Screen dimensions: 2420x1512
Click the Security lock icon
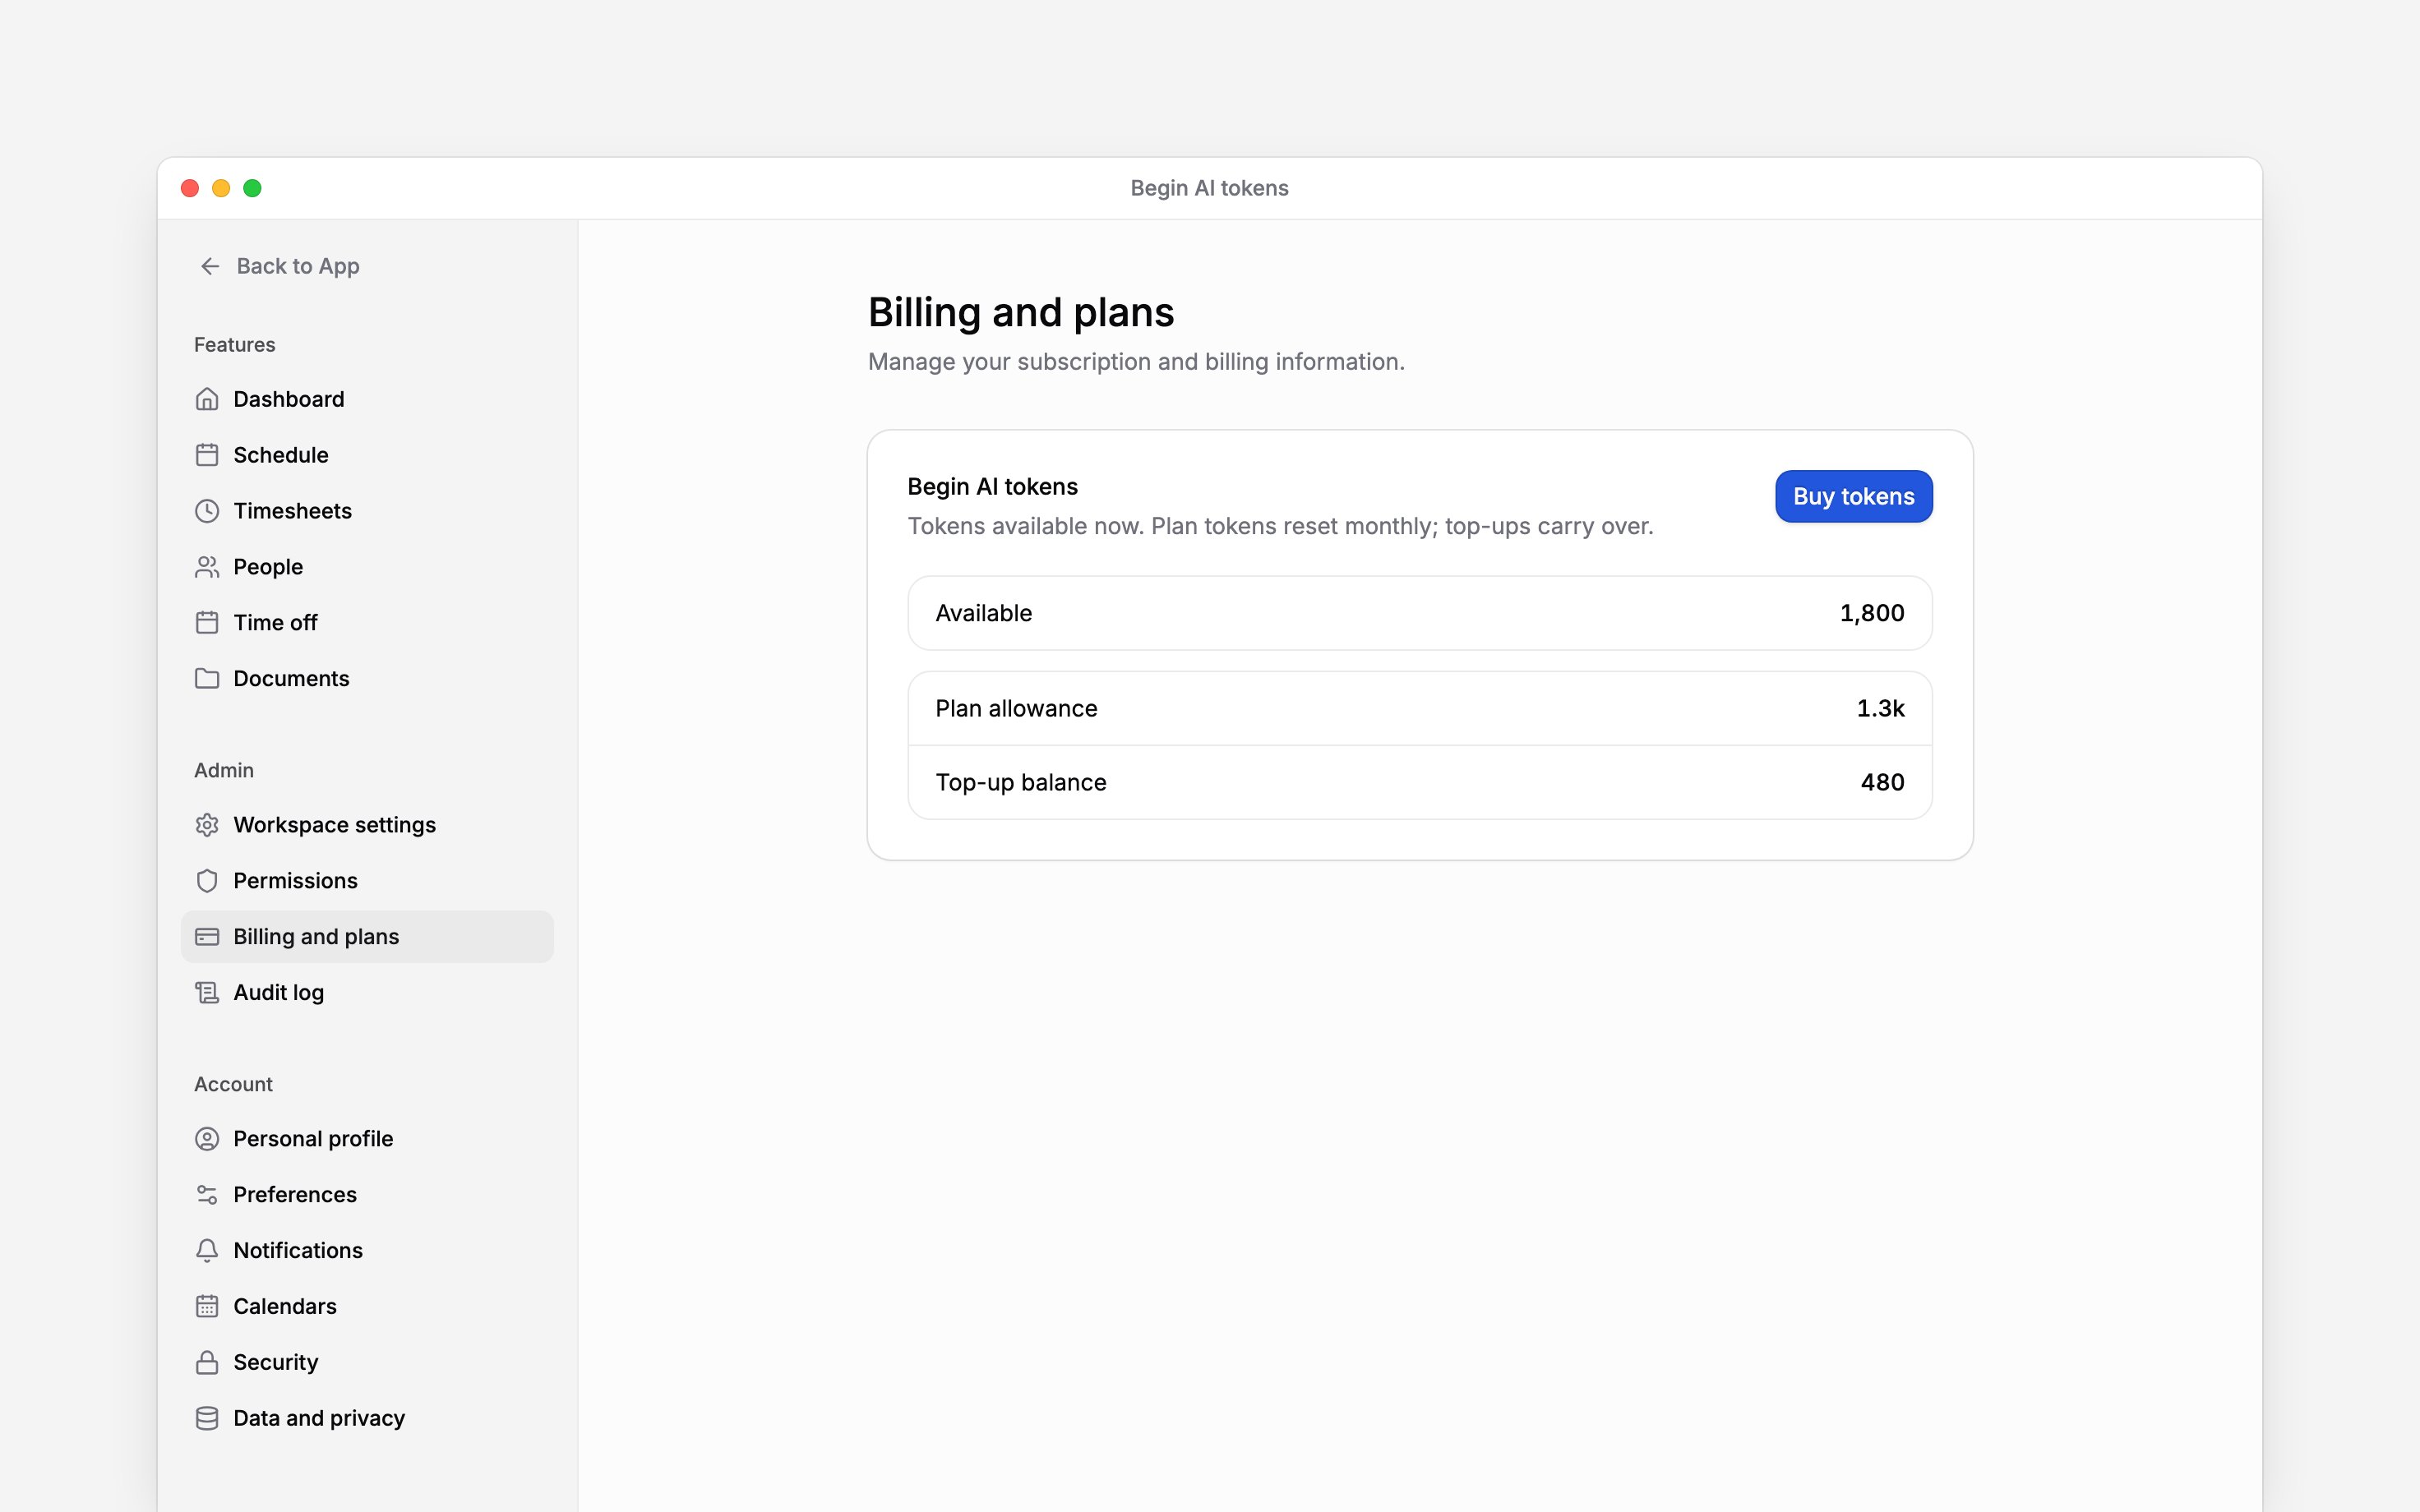point(207,1363)
